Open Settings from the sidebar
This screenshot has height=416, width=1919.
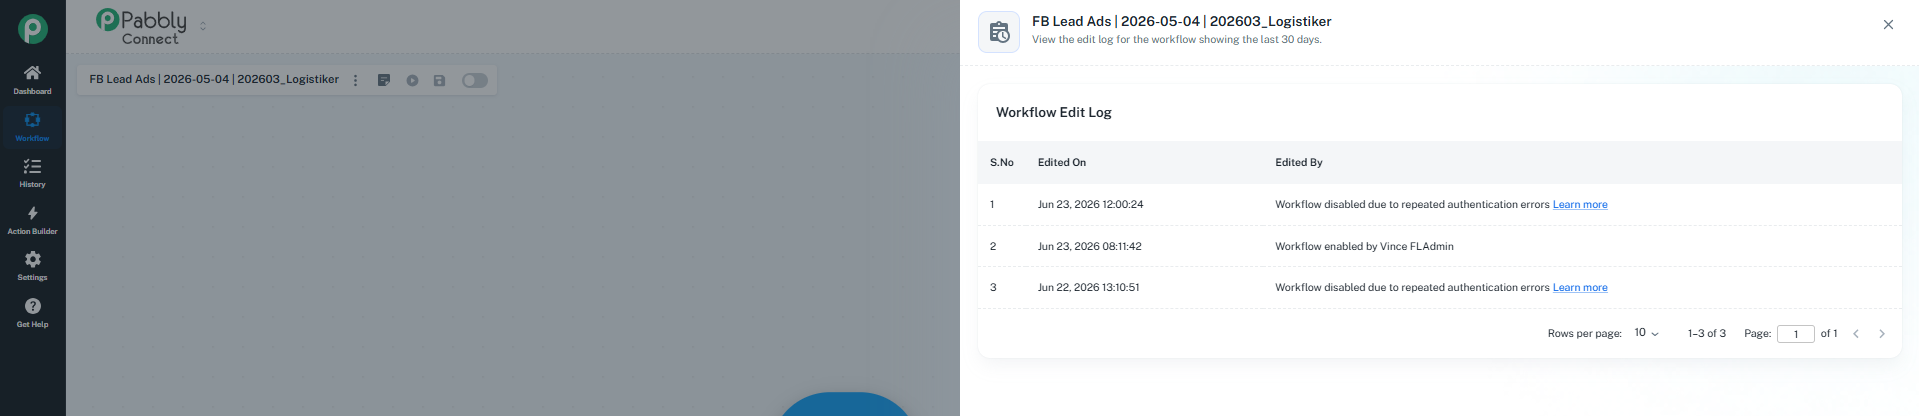32,266
